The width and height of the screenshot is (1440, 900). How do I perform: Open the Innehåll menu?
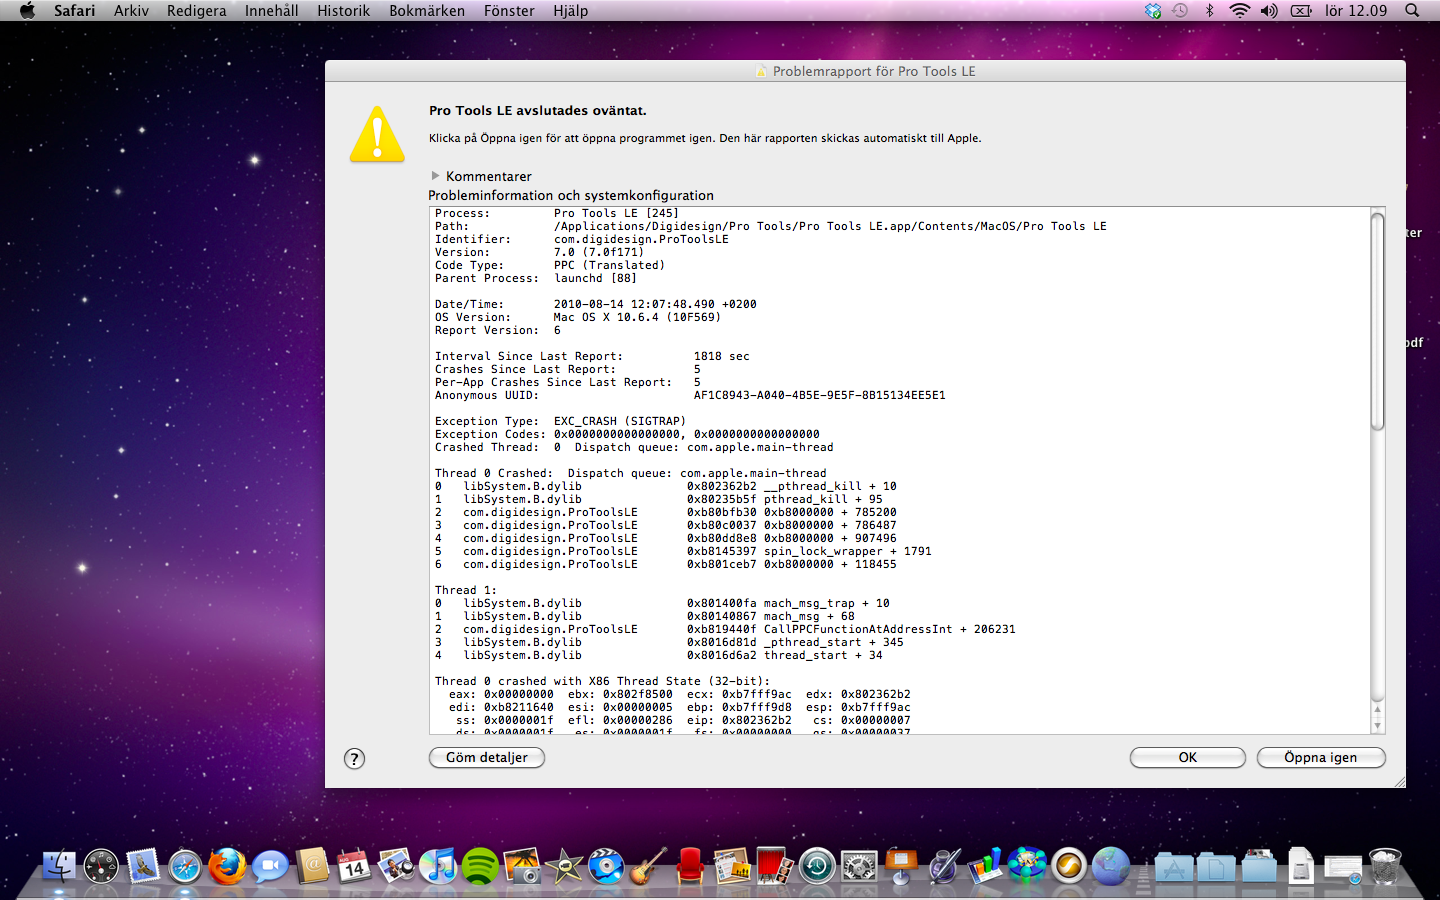[271, 10]
